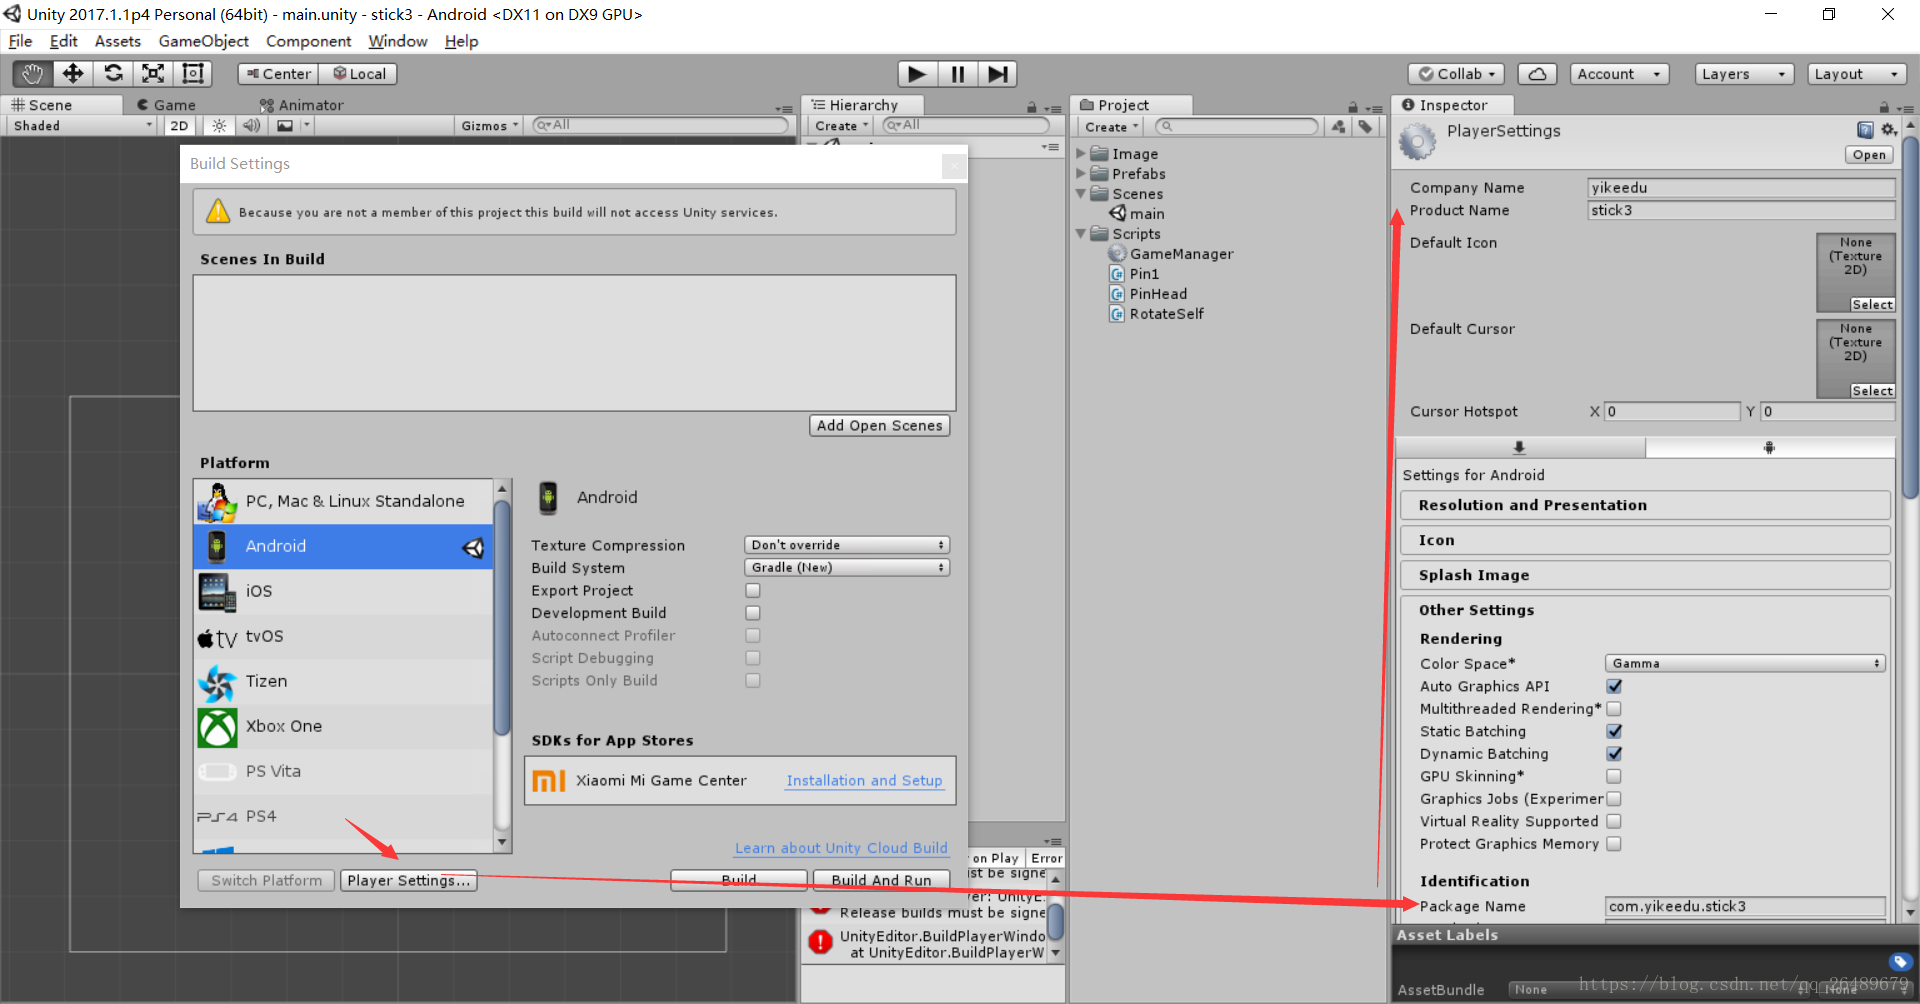This screenshot has height=1004, width=1920.
Task: Search by label in Project panel
Action: (x=1364, y=127)
